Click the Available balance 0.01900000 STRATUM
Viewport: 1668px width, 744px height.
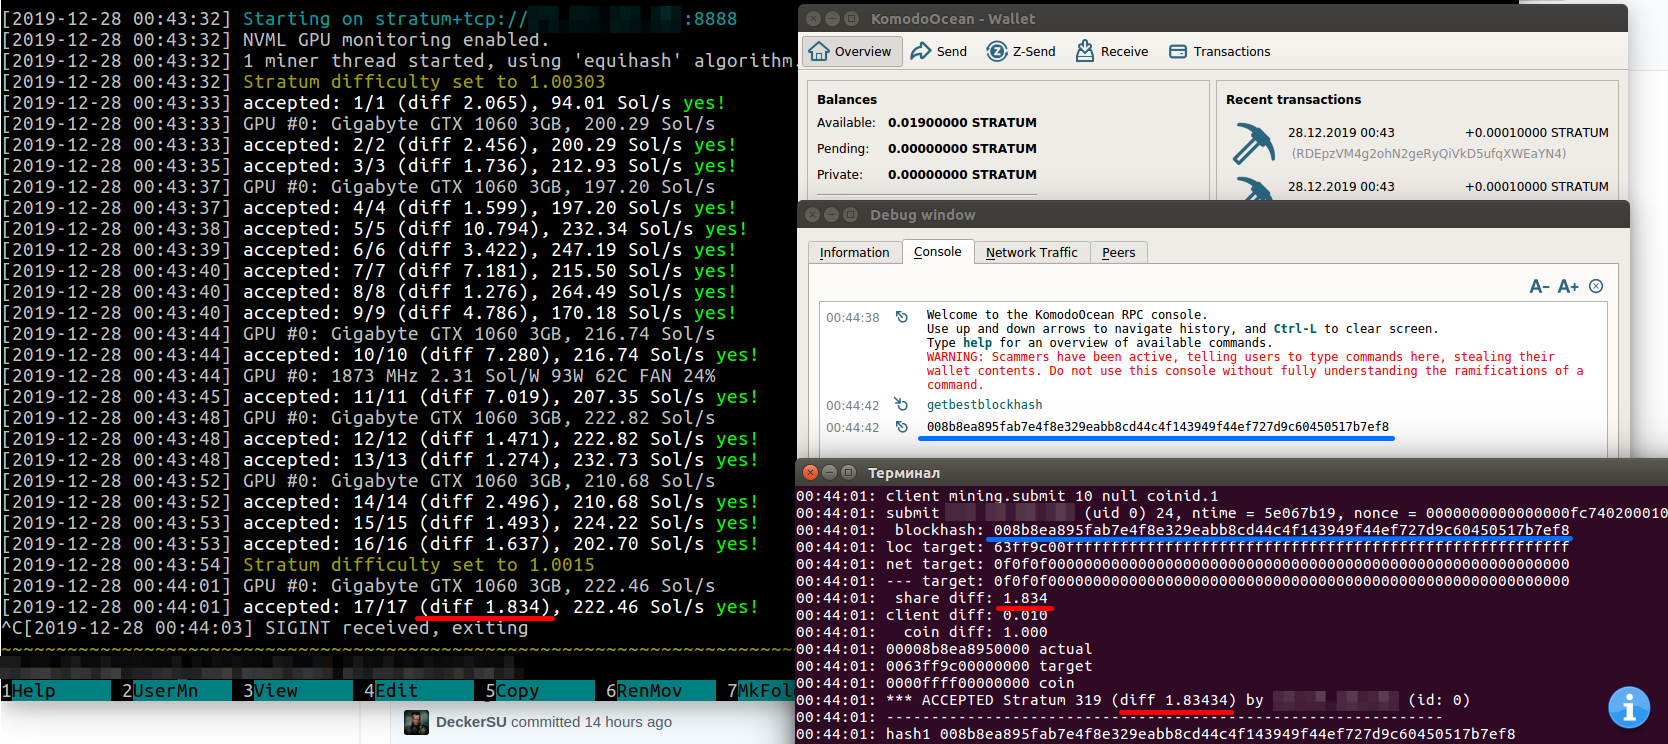(962, 123)
